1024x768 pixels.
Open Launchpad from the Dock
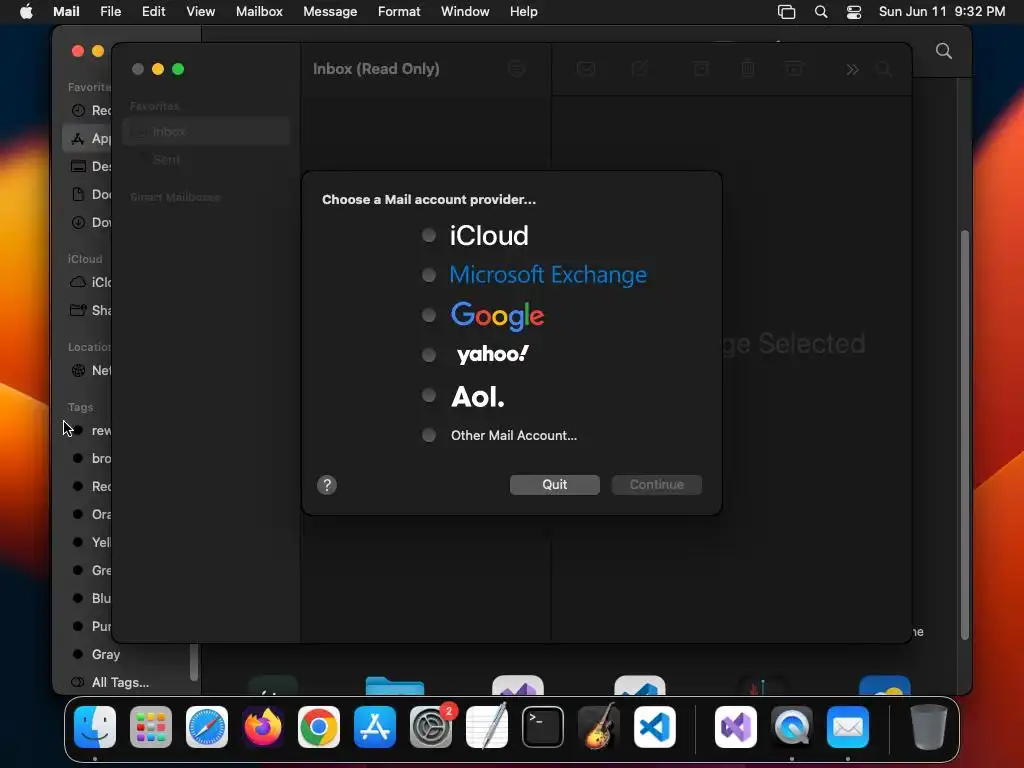[x=151, y=727]
